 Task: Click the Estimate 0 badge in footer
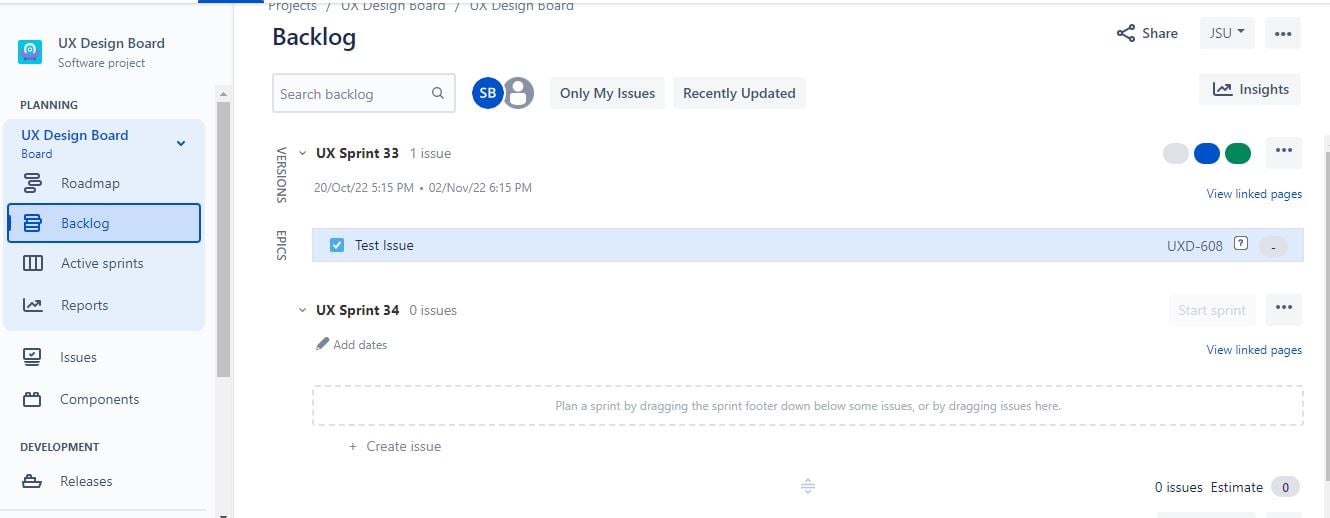coord(1285,487)
